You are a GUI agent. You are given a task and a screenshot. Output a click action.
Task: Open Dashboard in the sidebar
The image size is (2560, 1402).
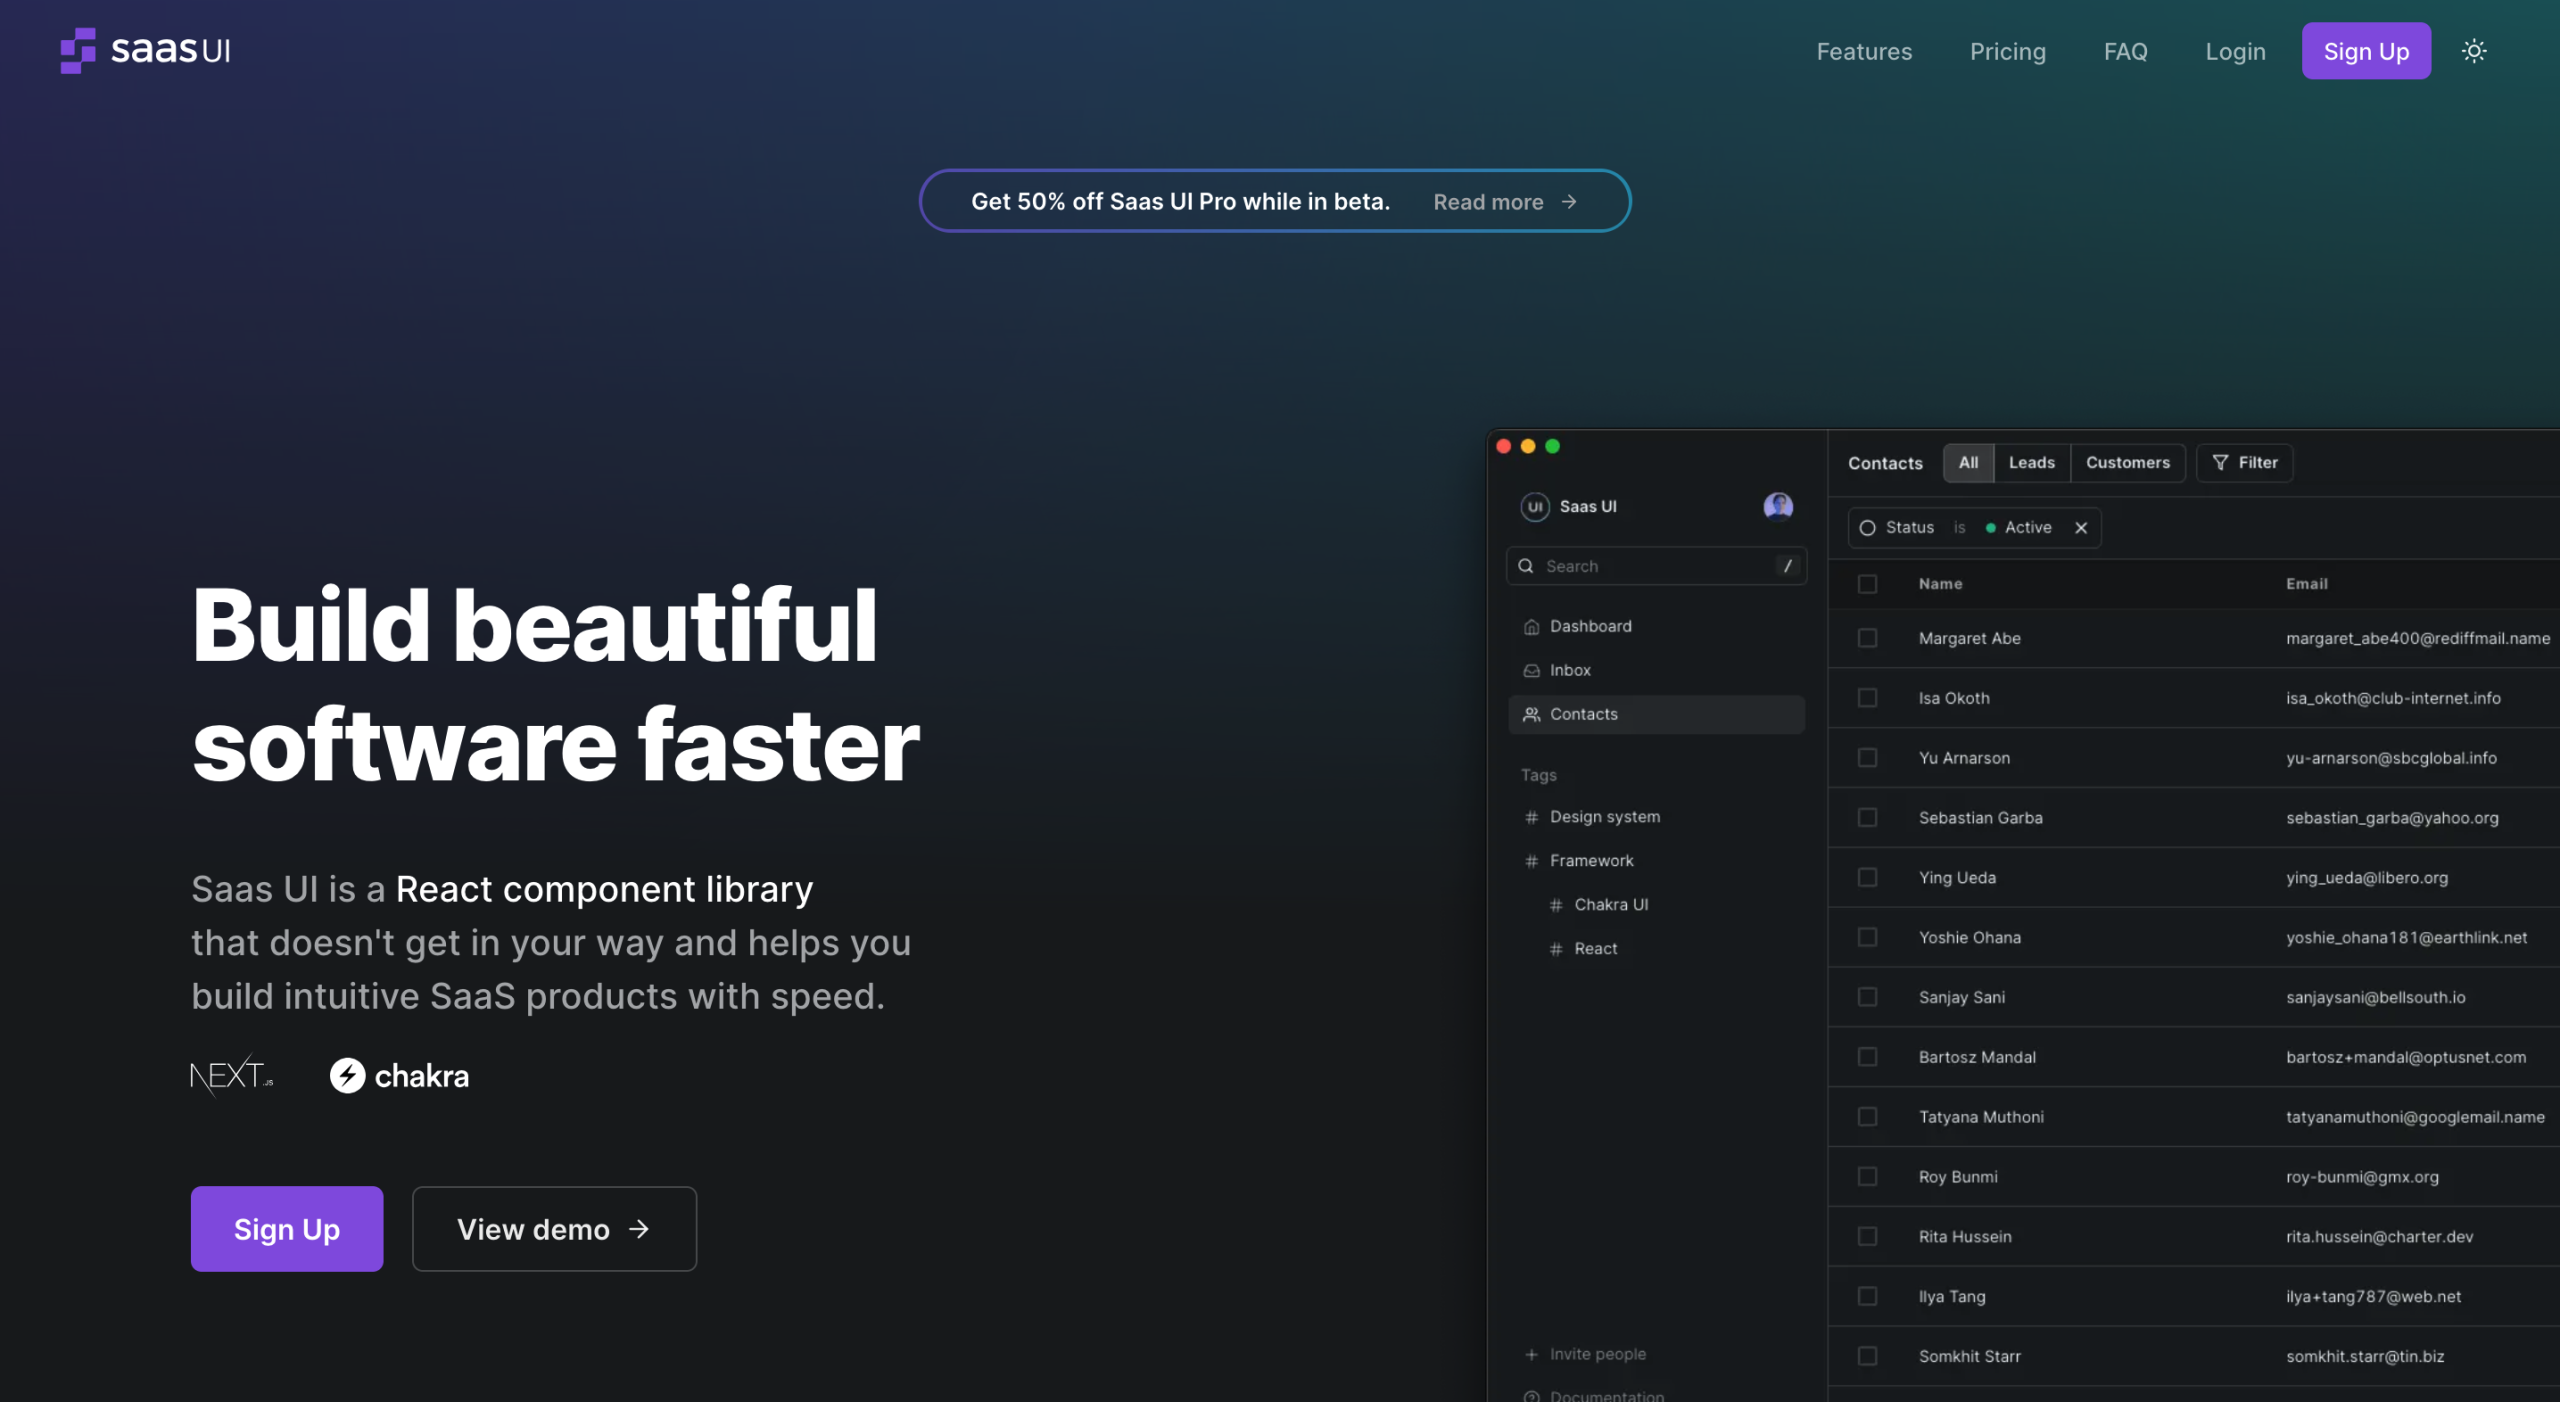[x=1656, y=626]
